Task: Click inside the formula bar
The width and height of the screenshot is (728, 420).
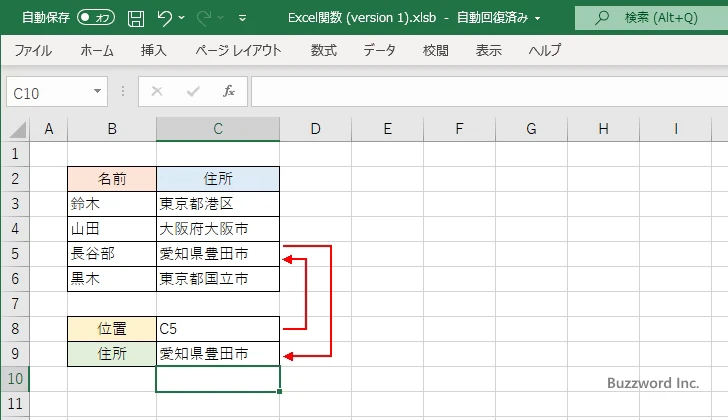Action: coord(490,92)
